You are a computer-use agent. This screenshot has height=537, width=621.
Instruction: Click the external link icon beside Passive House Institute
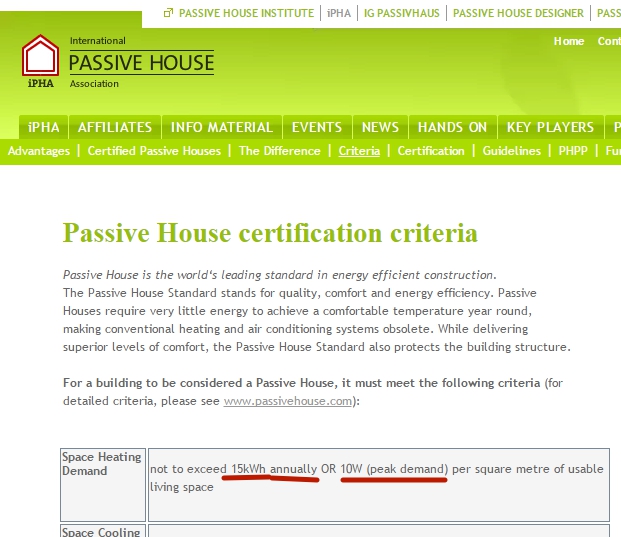pos(168,13)
